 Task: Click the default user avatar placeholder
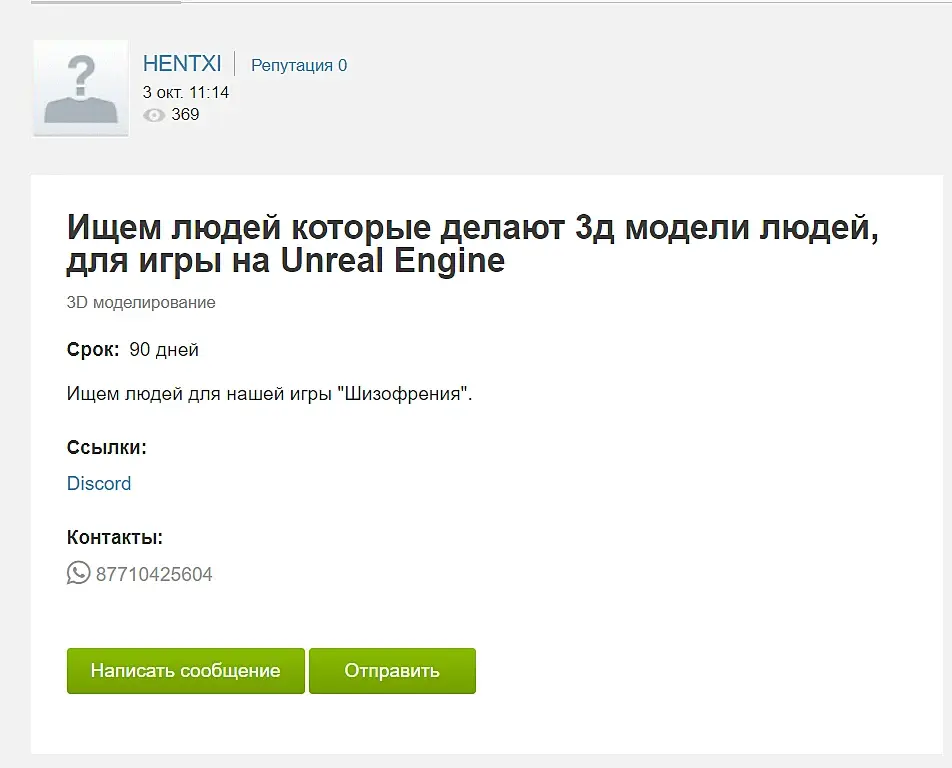click(x=81, y=89)
